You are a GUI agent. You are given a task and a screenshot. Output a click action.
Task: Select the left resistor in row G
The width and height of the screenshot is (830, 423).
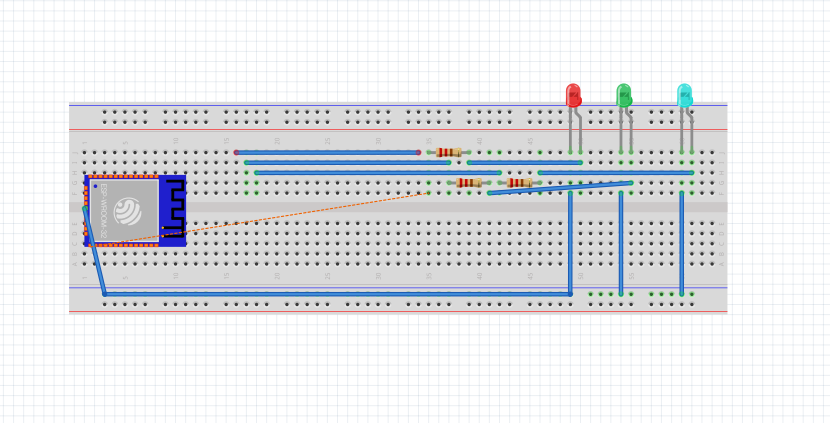pos(468,183)
